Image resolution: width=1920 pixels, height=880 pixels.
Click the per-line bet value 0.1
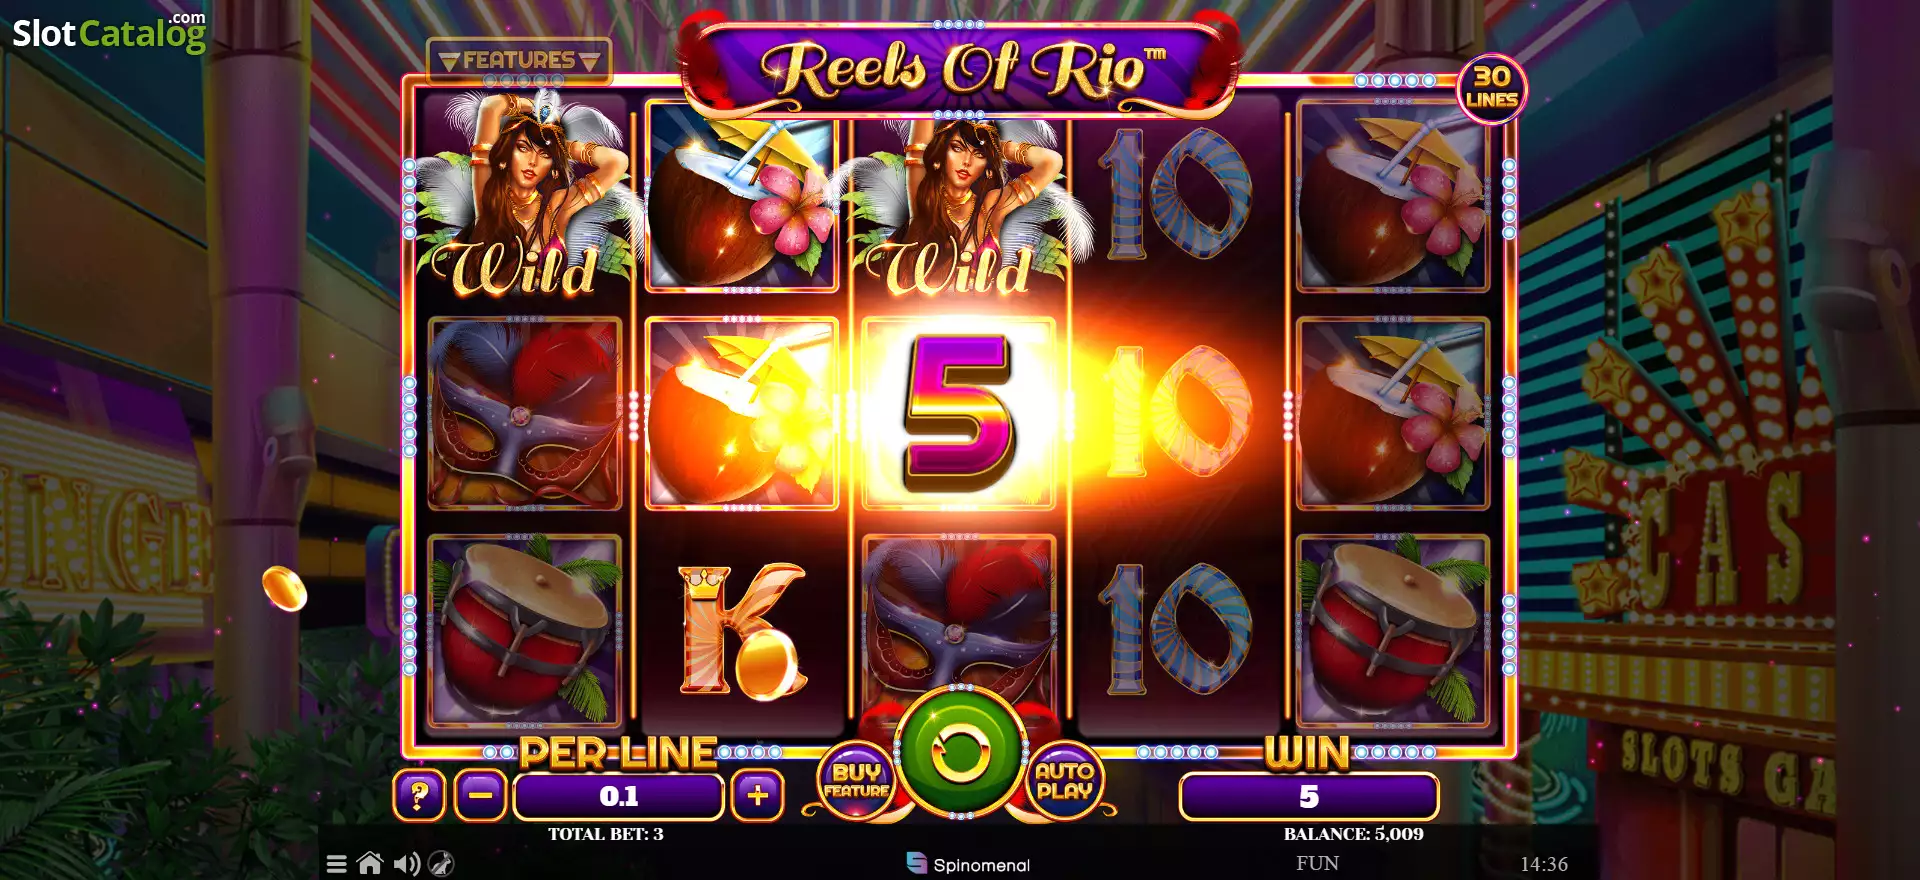(618, 796)
